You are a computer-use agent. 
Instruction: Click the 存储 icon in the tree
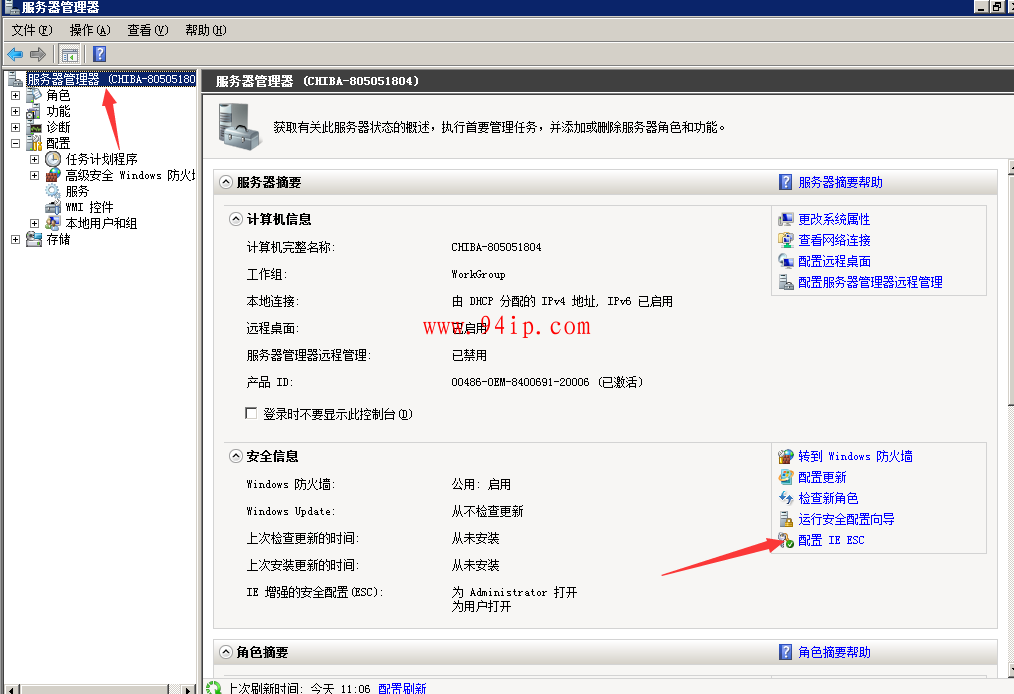(x=34, y=239)
